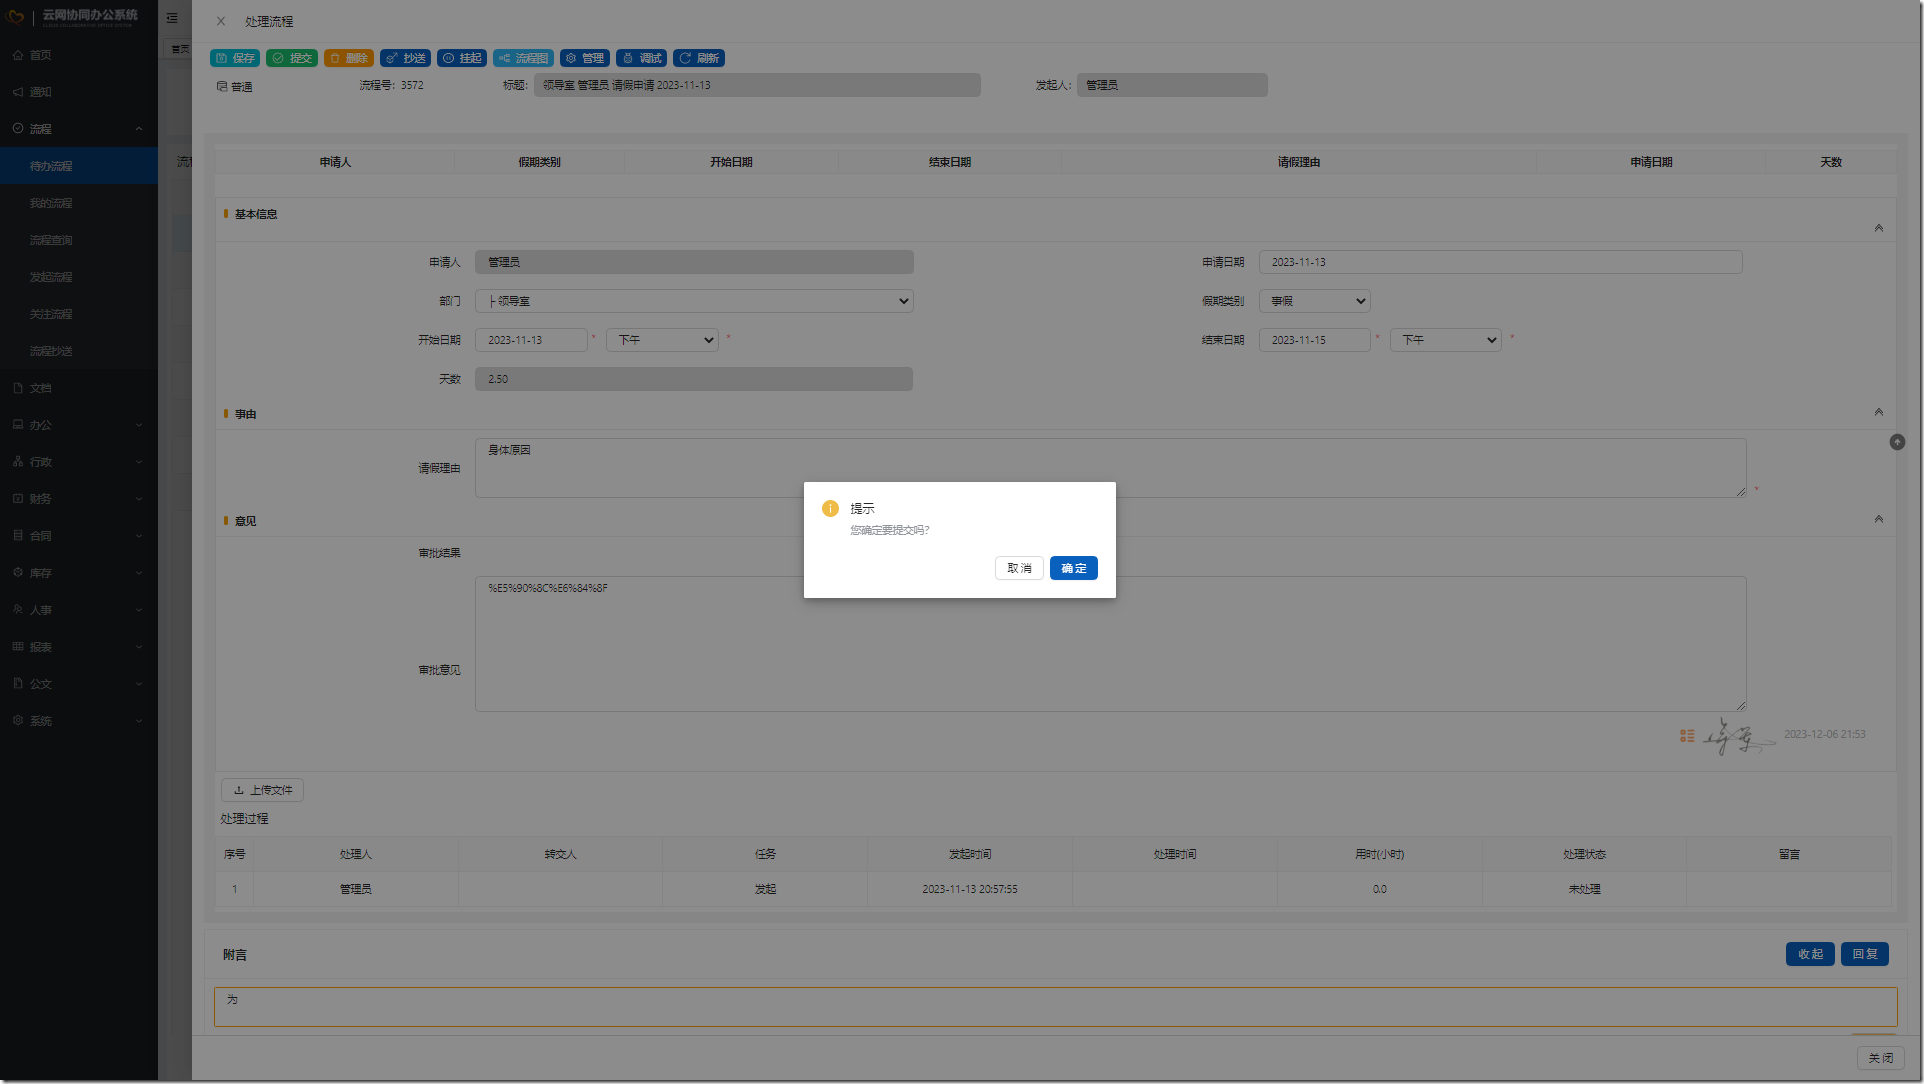Screen dimensions: 1924x1084
Task: Click the 申请日期 date field
Action: [1500, 262]
